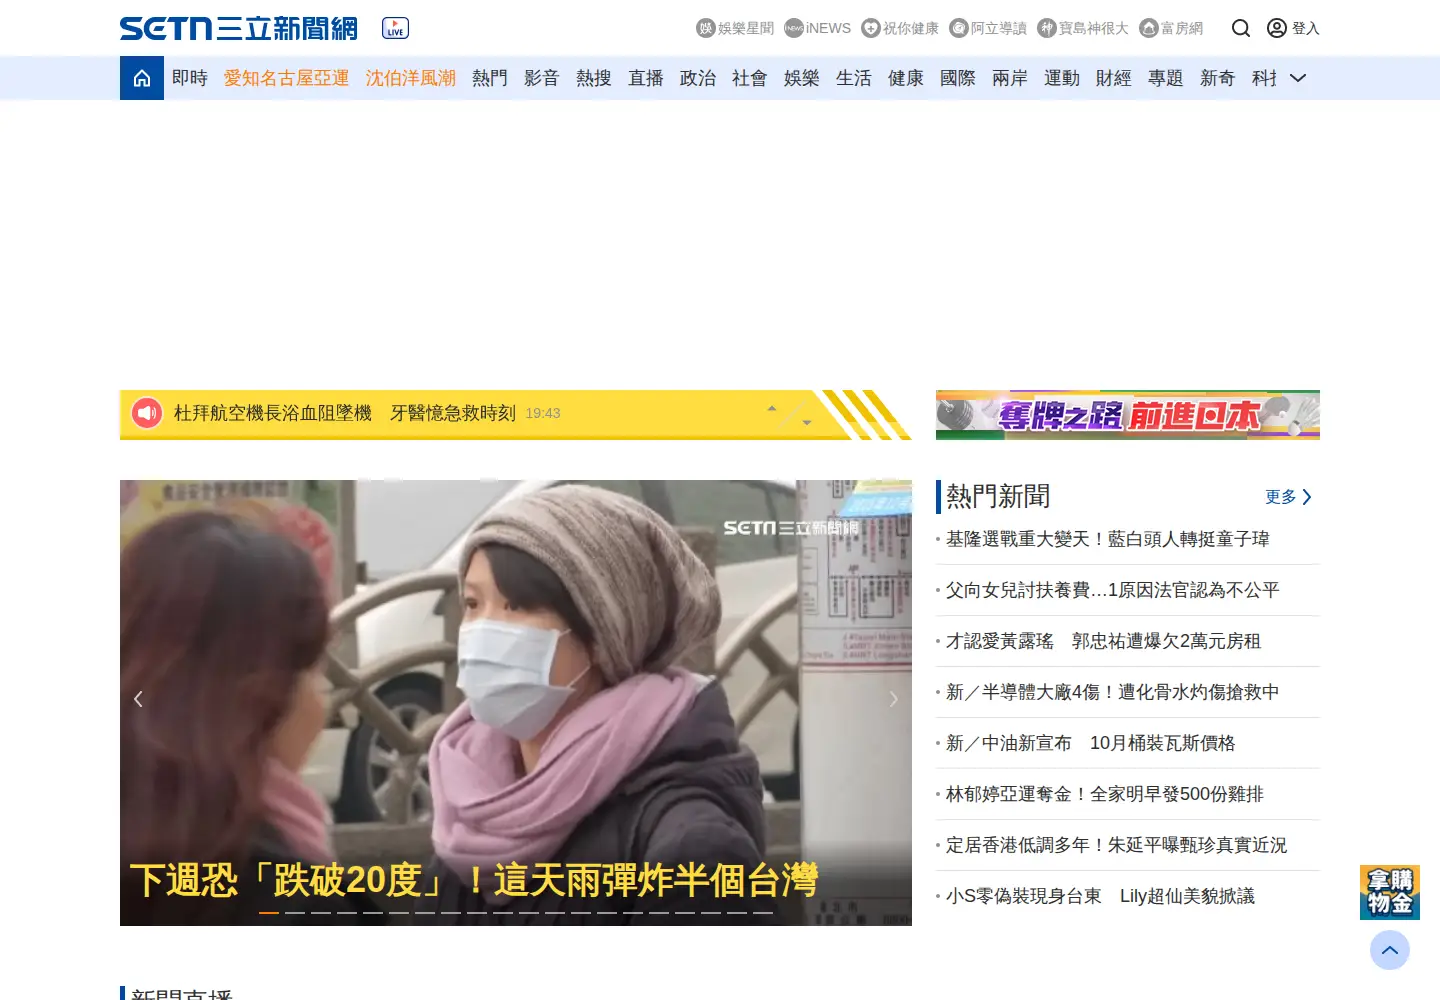Click the SETN 三立新聞網 logo
The height and width of the screenshot is (1000, 1440).
point(239,28)
